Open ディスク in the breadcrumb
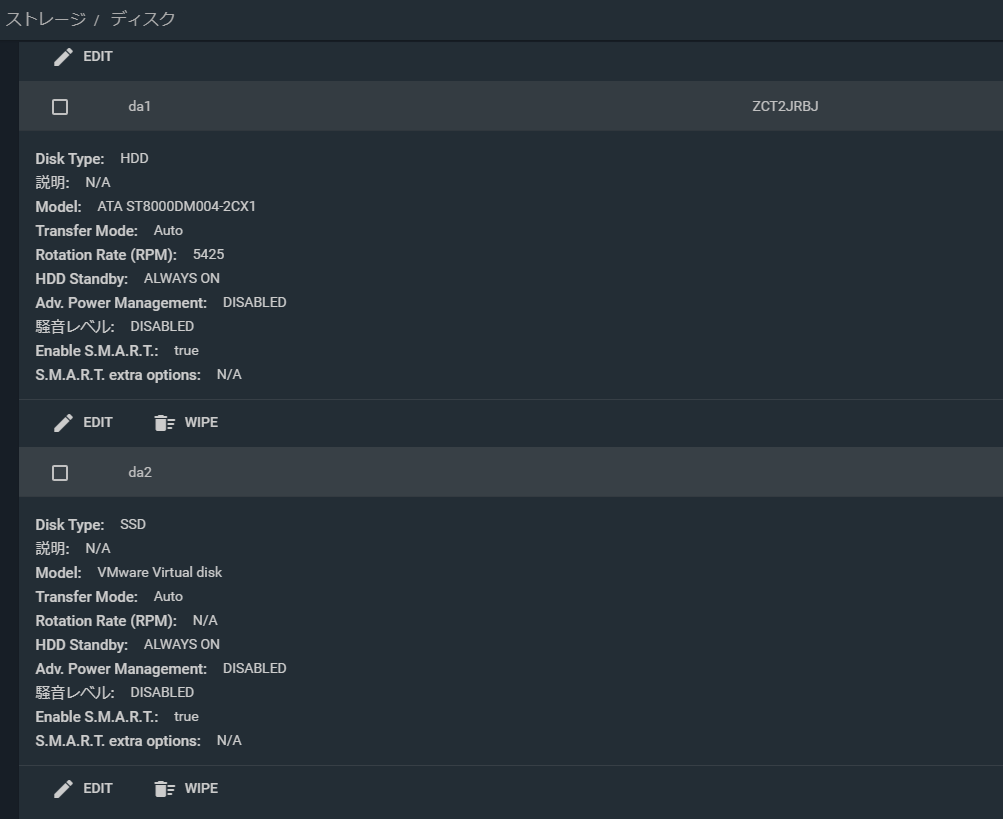The width and height of the screenshot is (1003, 819). (x=143, y=19)
